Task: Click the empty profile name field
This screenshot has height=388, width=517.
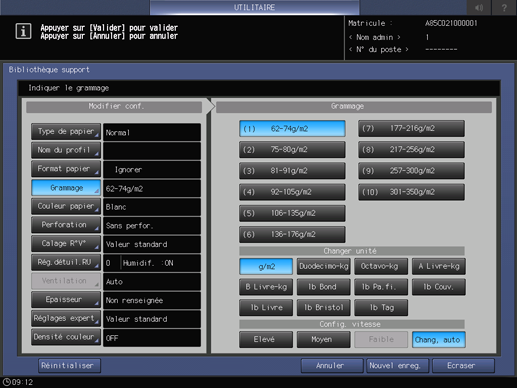Action: click(x=152, y=151)
